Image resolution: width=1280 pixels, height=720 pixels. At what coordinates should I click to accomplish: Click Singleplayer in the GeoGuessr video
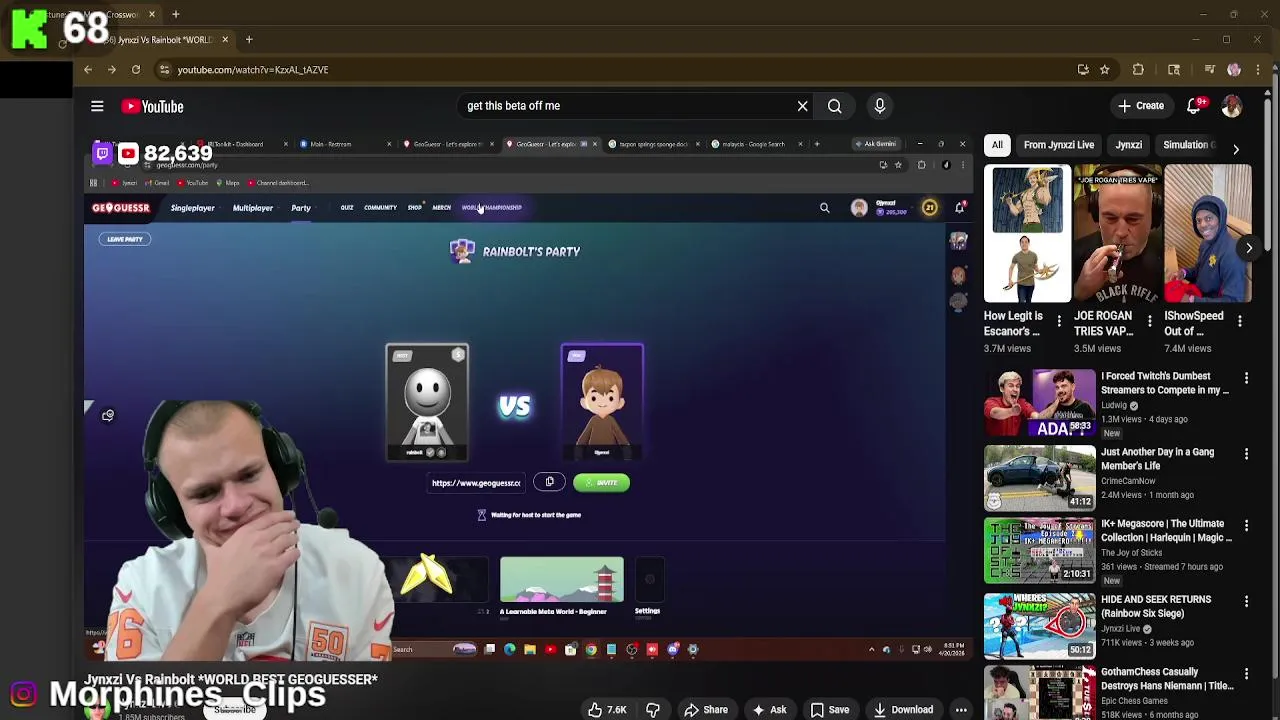coord(193,208)
